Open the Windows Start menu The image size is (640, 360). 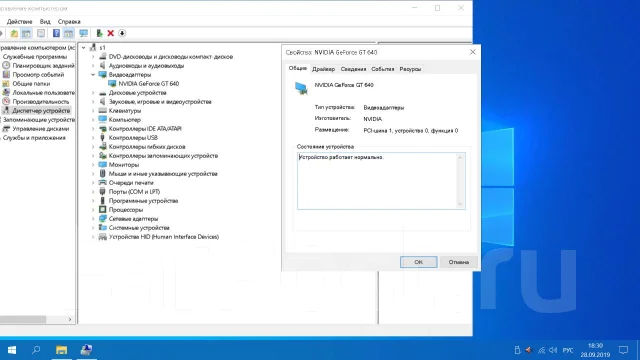12,350
